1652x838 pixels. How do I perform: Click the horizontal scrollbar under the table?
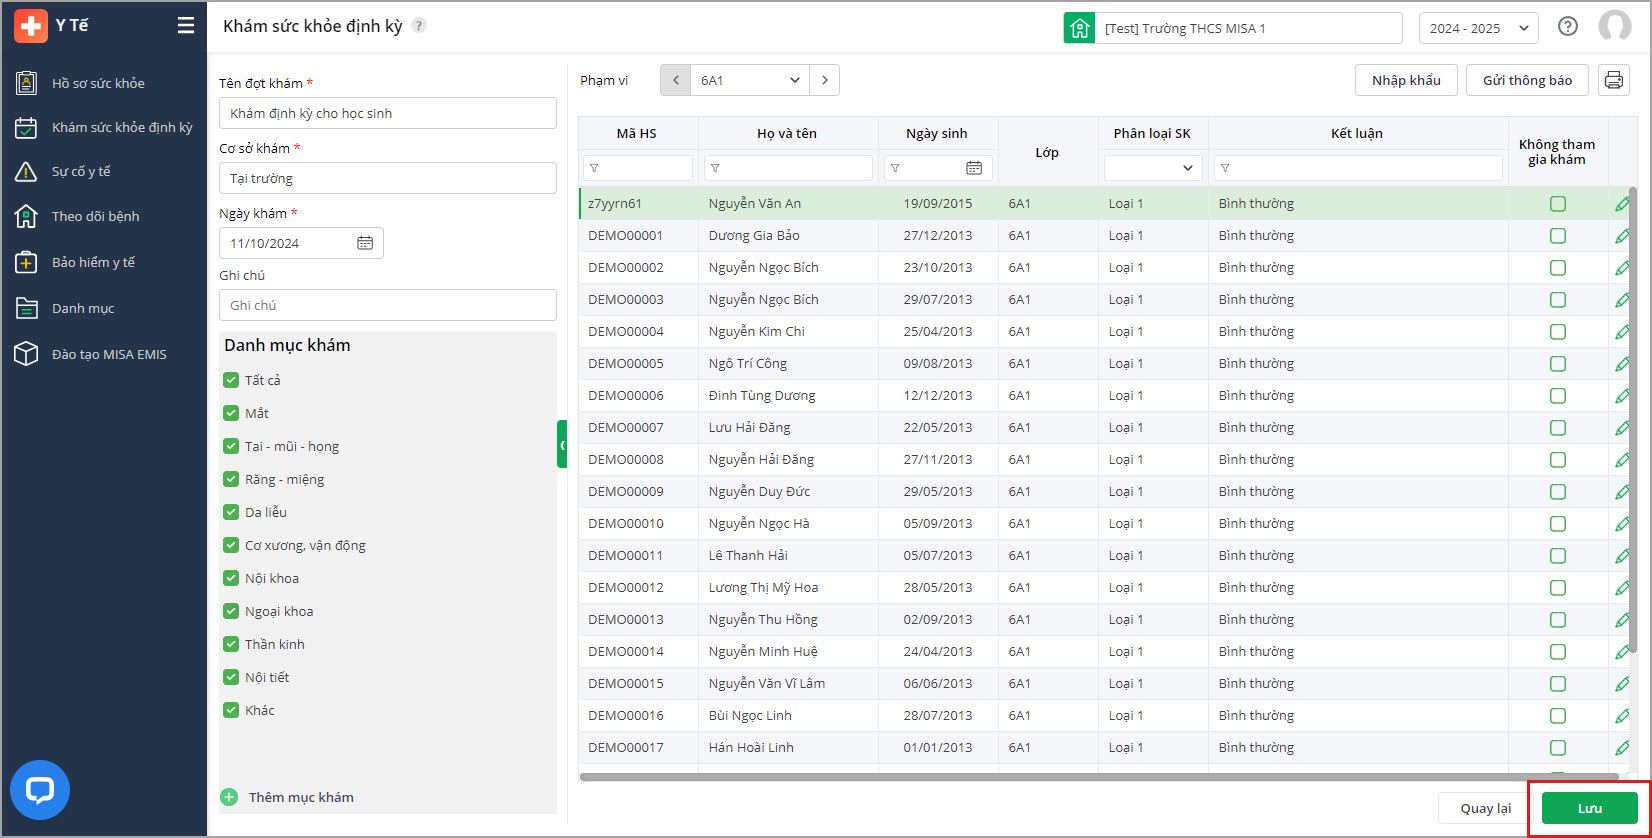tap(1098, 776)
